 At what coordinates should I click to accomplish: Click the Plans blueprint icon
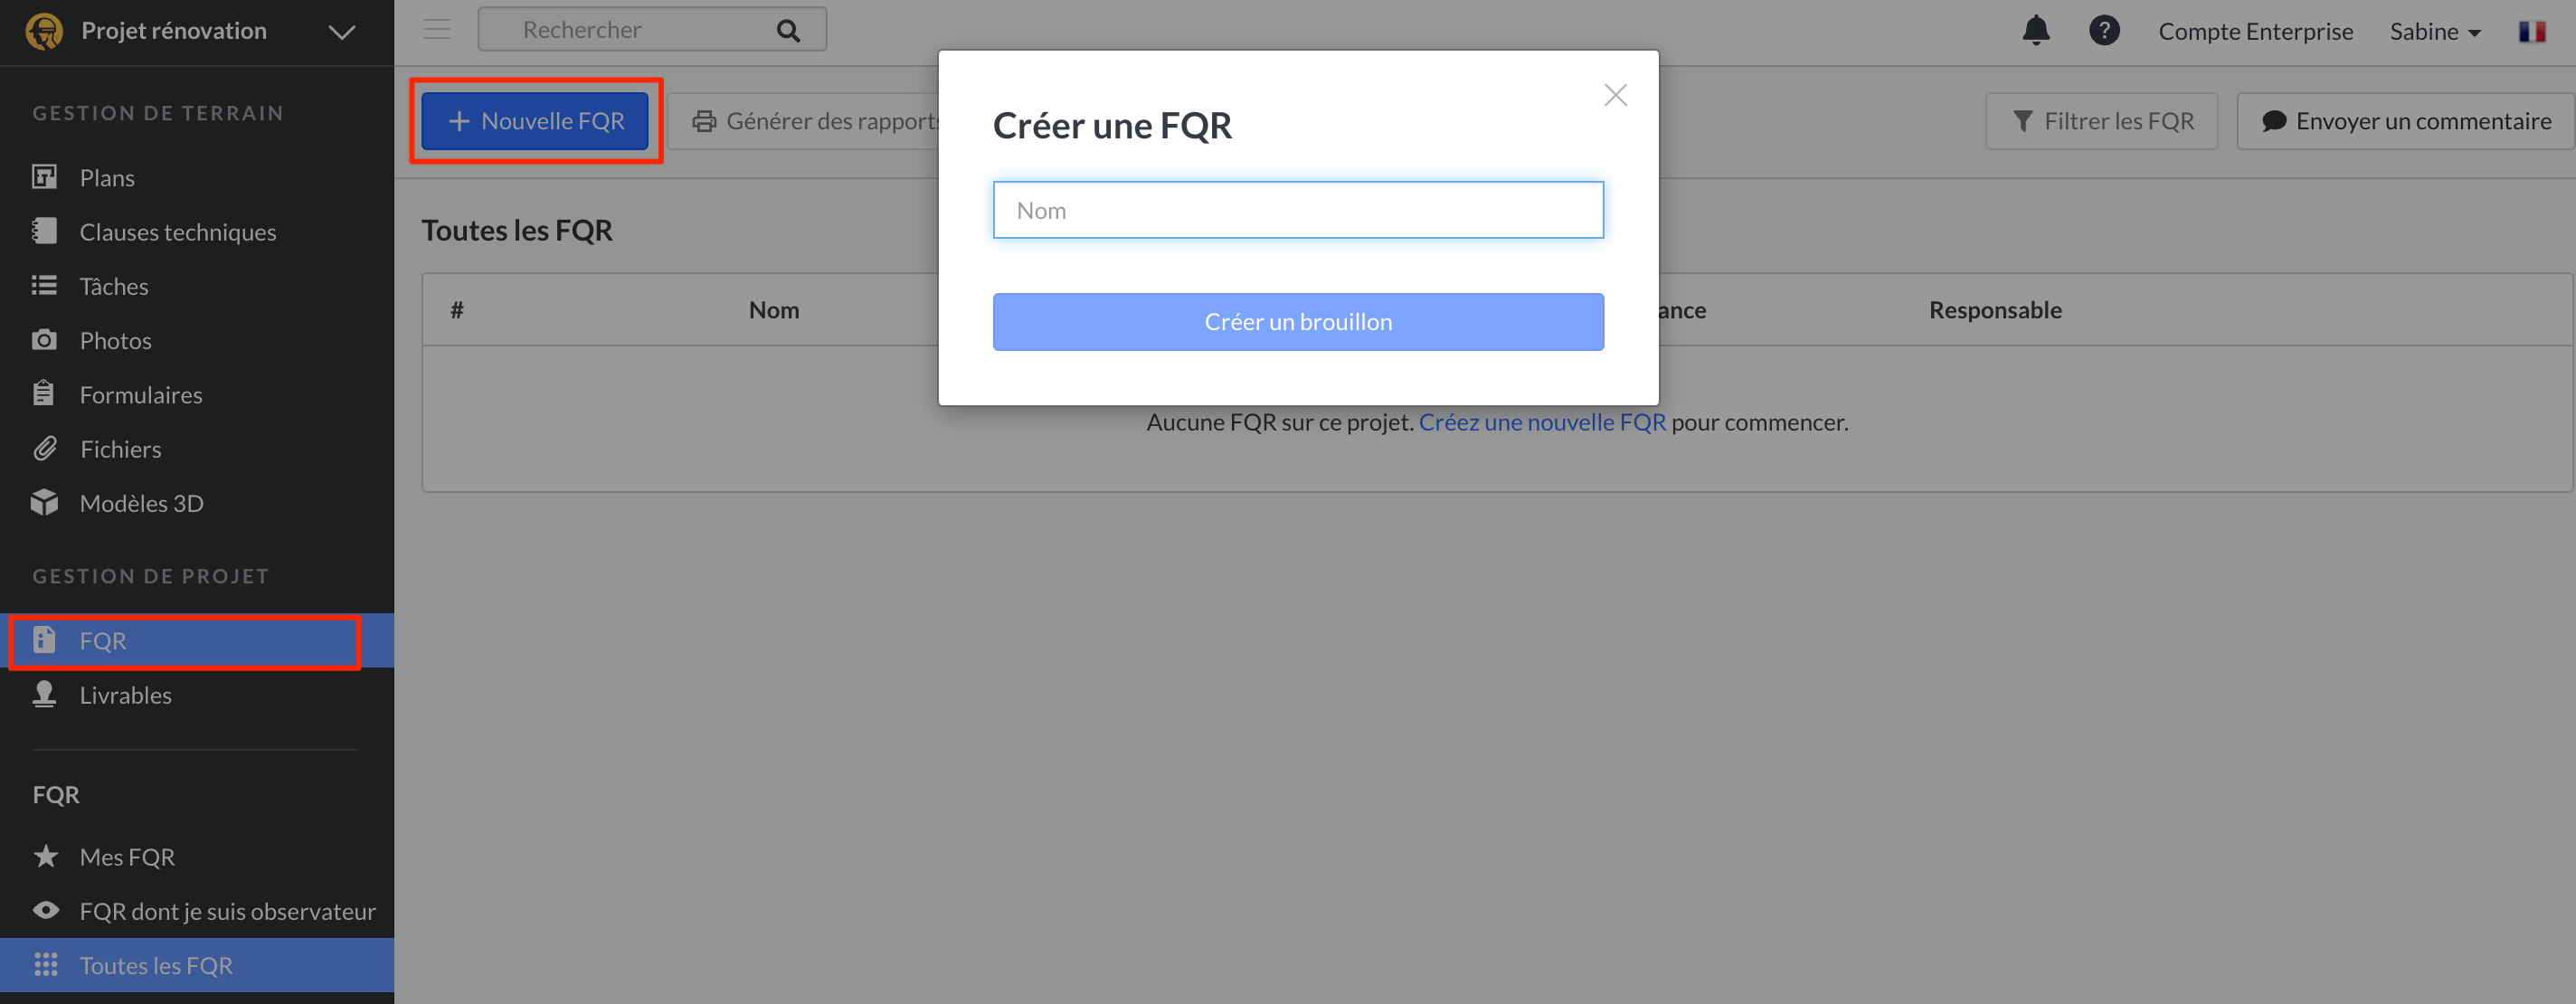tap(44, 177)
